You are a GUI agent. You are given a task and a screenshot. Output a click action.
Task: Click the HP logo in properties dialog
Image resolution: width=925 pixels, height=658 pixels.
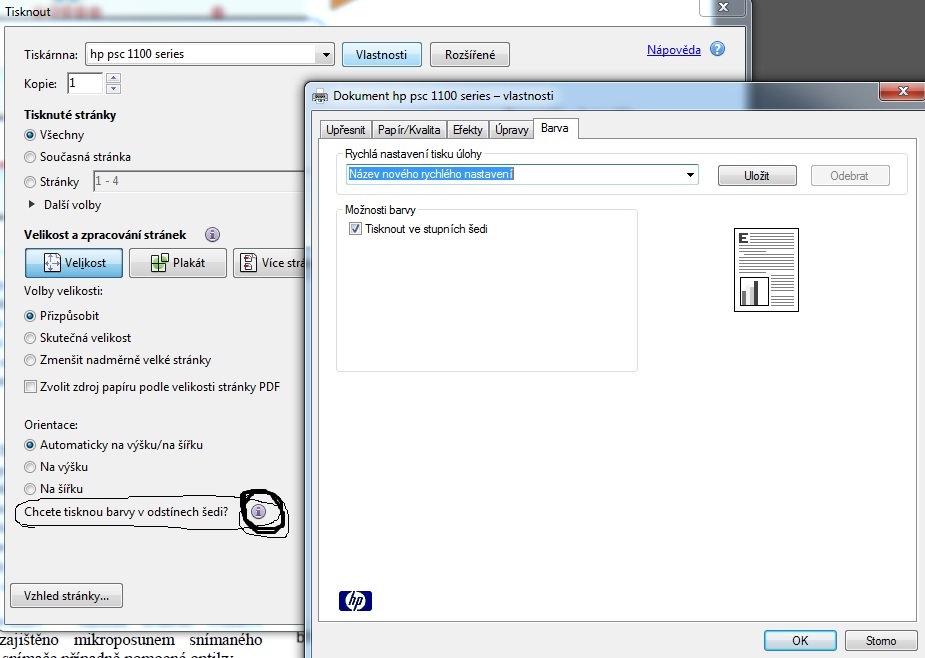click(355, 601)
